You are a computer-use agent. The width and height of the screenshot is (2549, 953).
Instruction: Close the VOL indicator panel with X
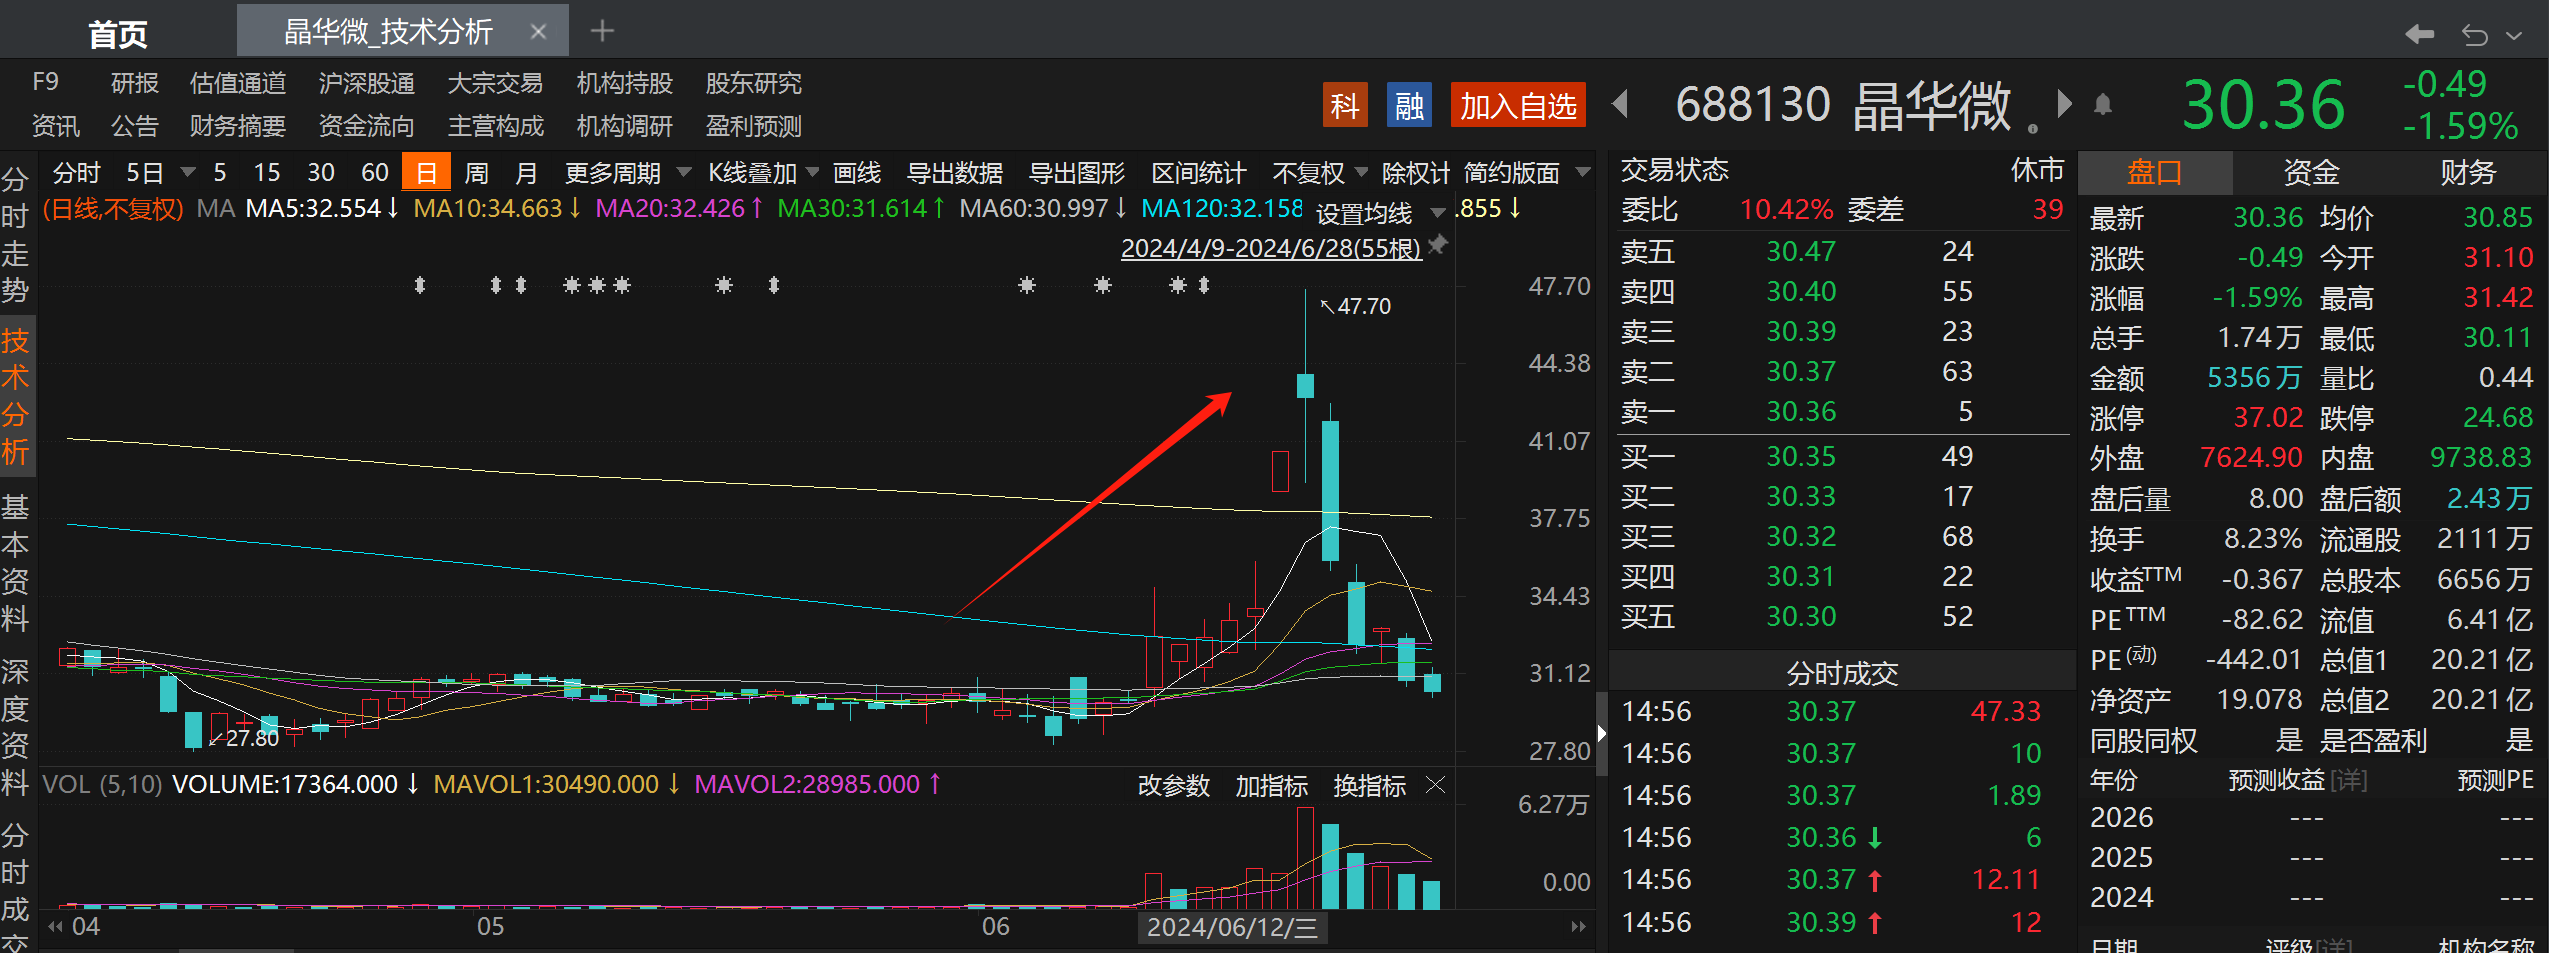1435,785
